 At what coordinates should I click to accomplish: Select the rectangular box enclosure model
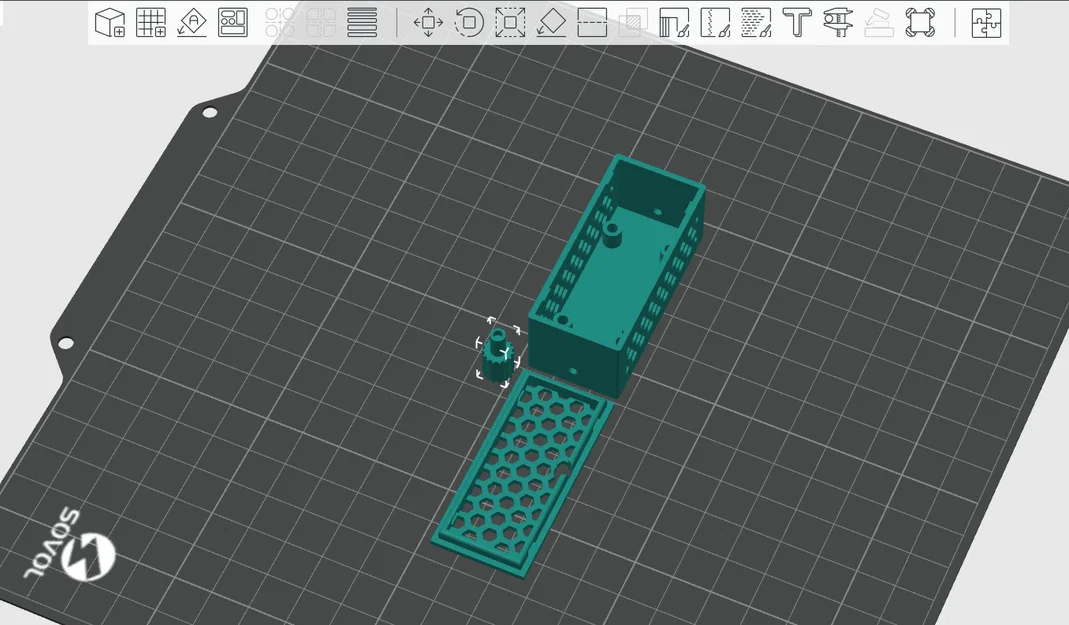click(617, 279)
